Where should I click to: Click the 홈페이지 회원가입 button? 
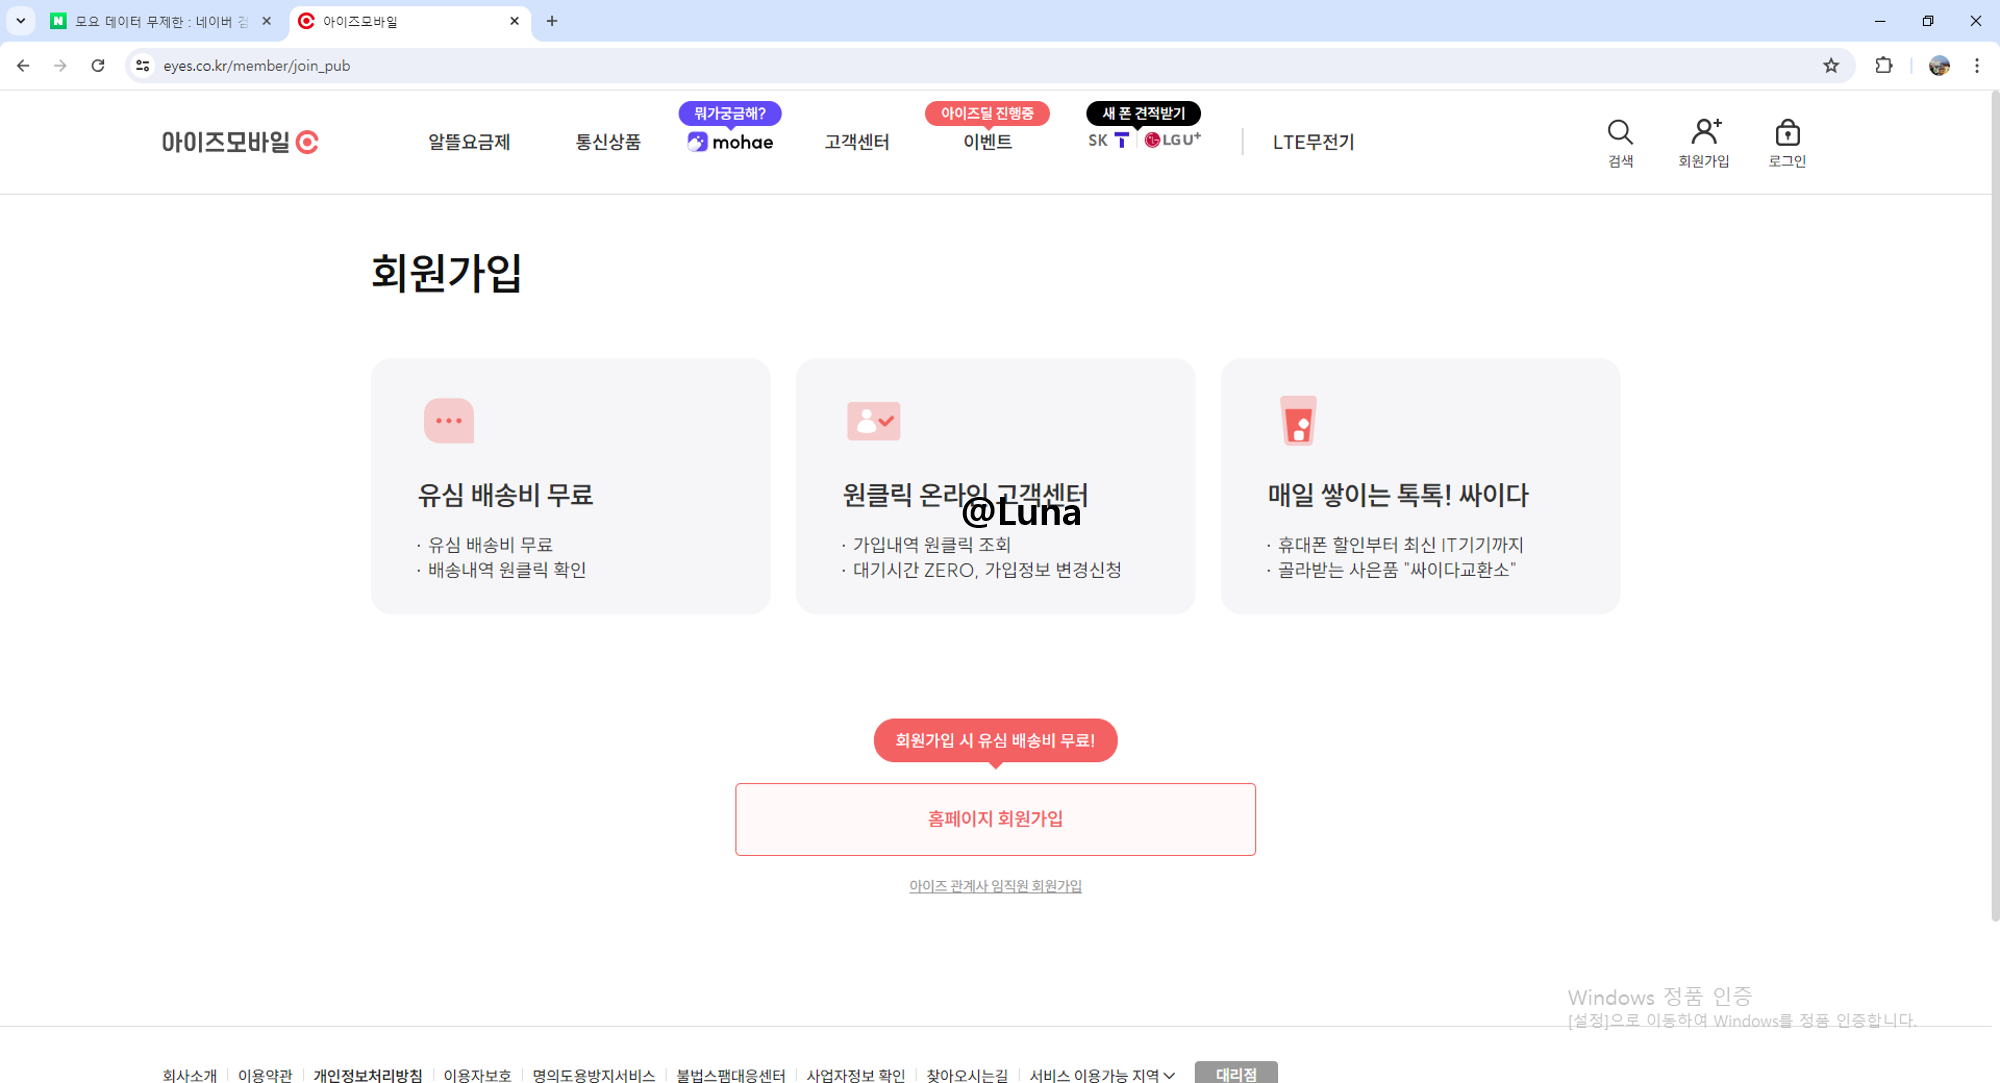(995, 819)
